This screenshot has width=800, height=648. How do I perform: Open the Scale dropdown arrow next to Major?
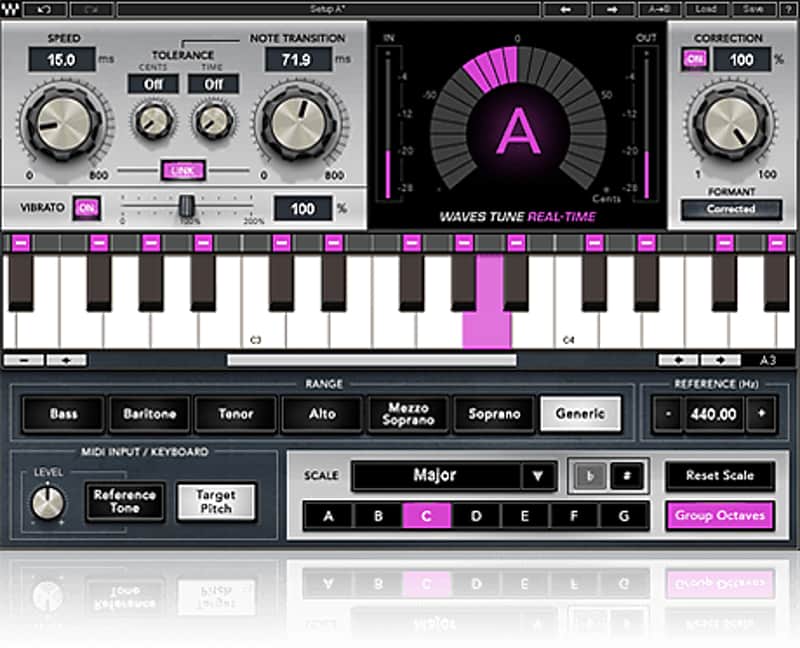pyautogui.click(x=538, y=476)
